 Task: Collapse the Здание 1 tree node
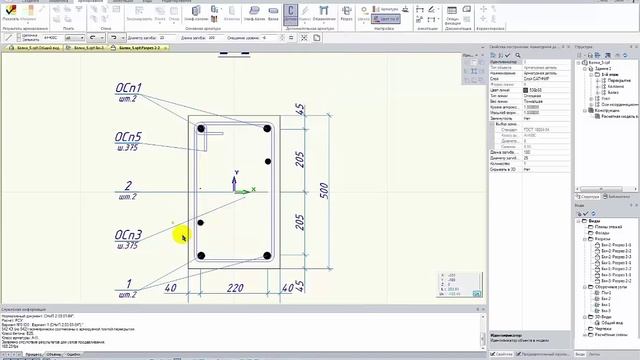[x=585, y=69]
